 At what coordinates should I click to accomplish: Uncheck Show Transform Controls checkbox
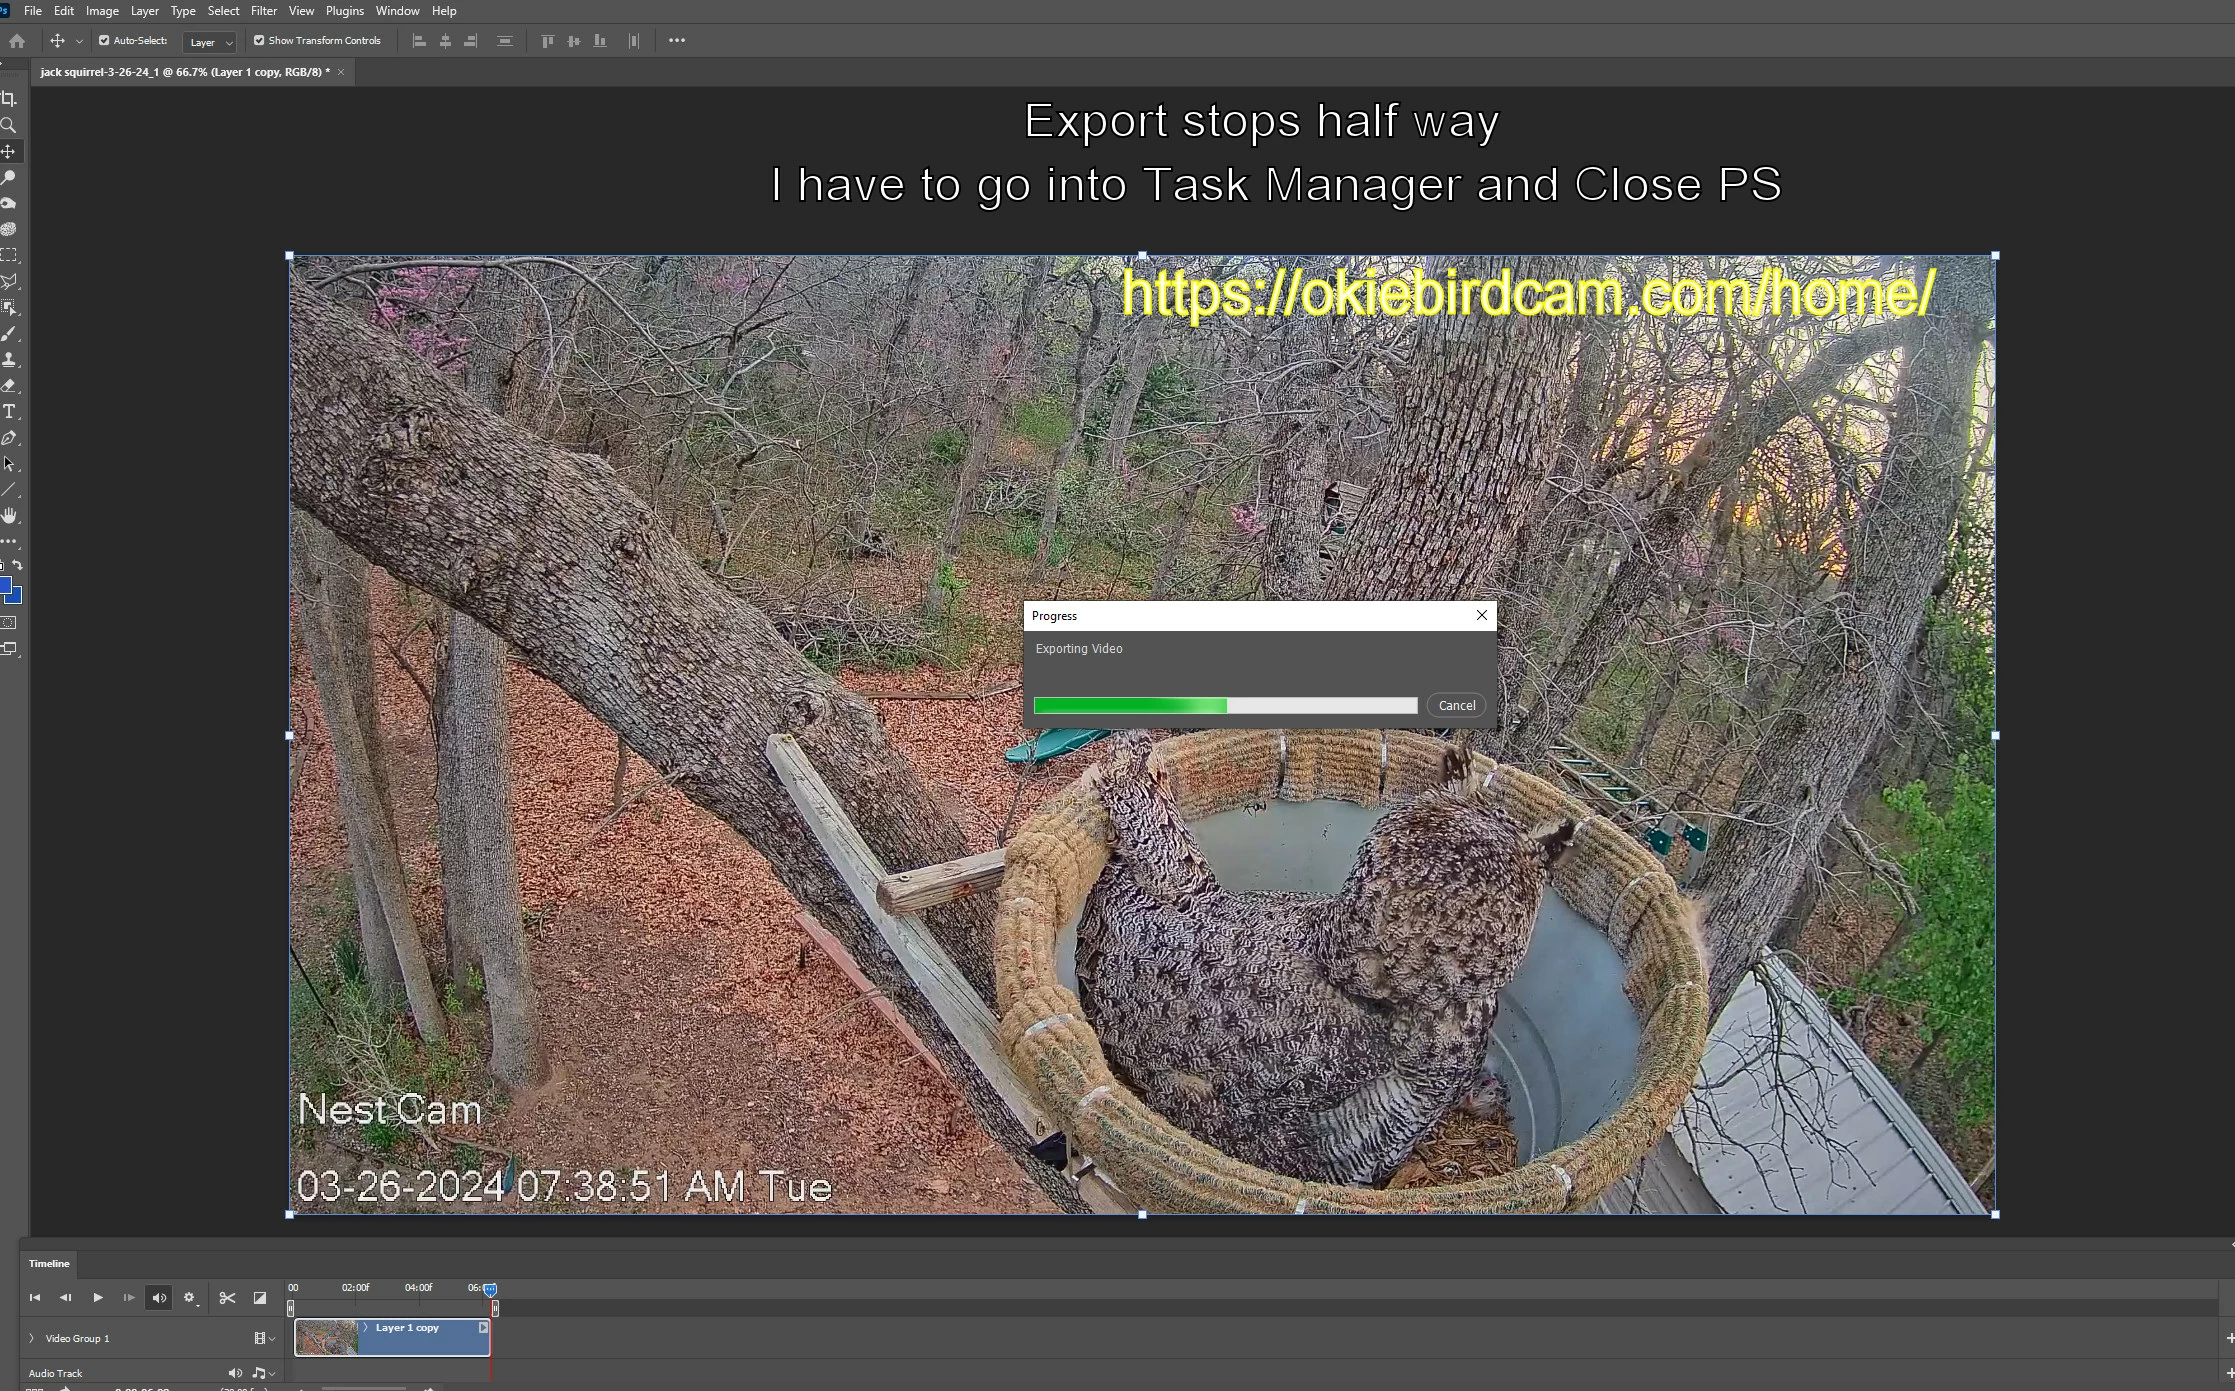tap(259, 41)
